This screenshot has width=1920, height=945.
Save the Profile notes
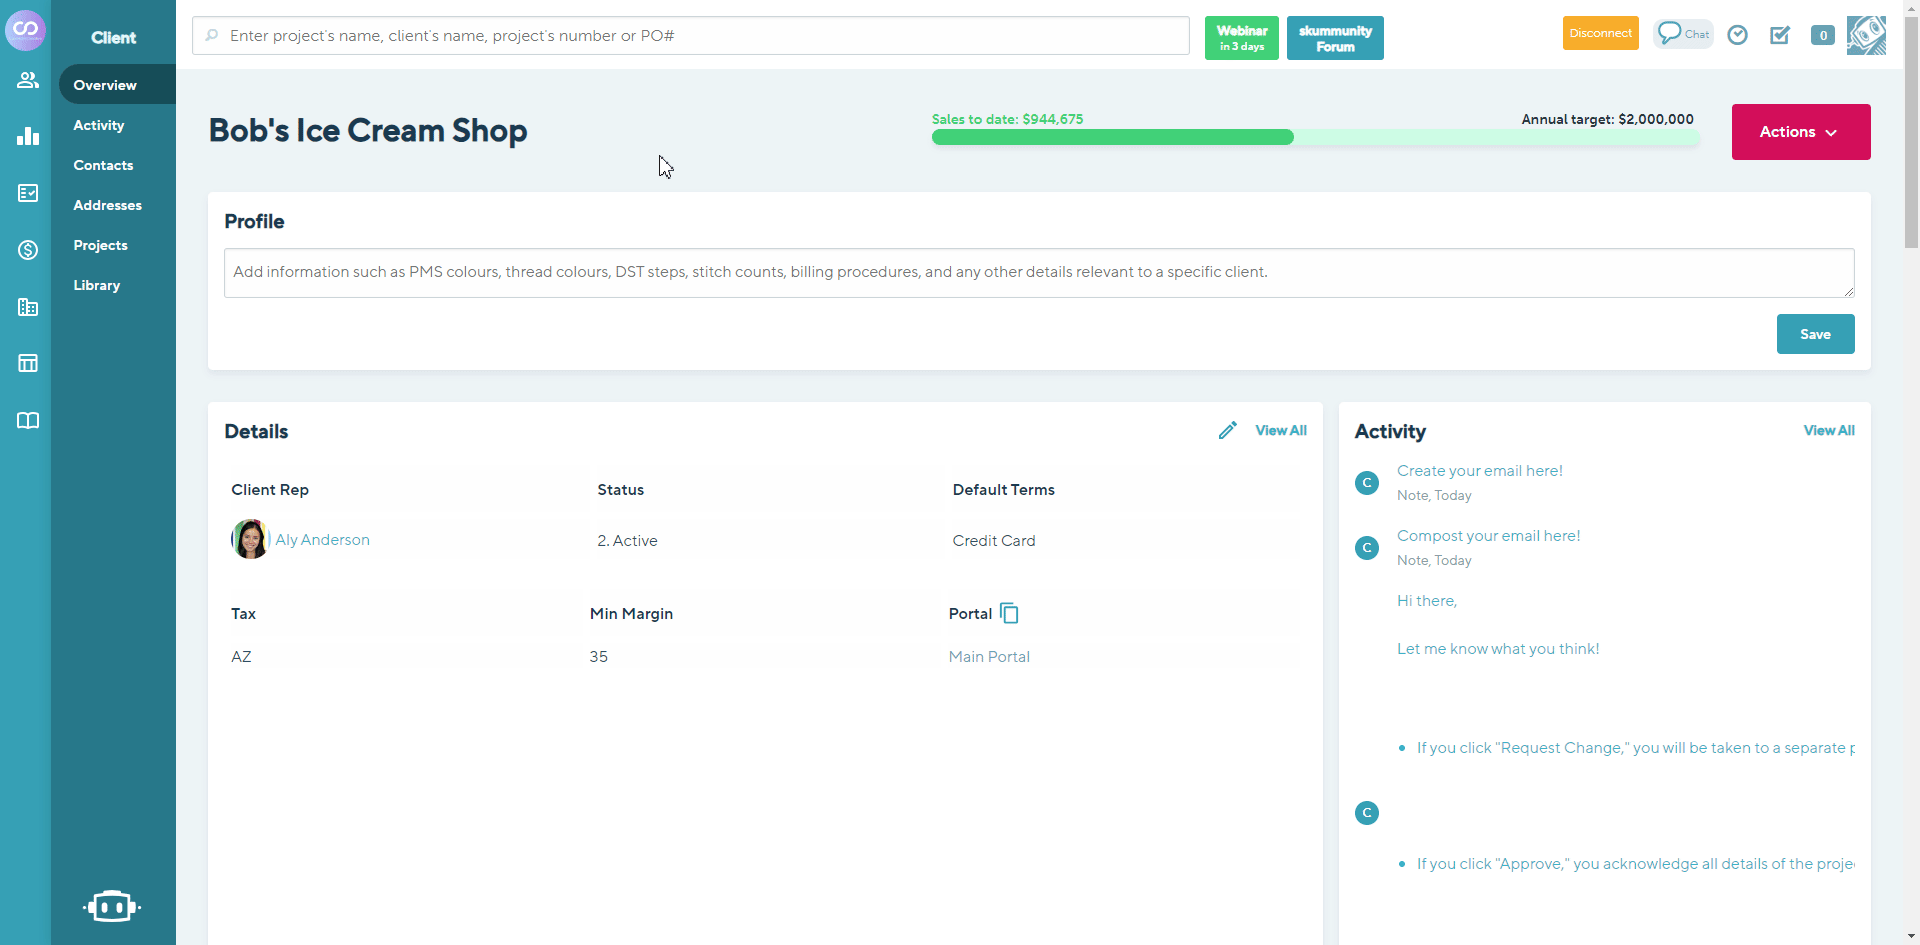click(1815, 334)
